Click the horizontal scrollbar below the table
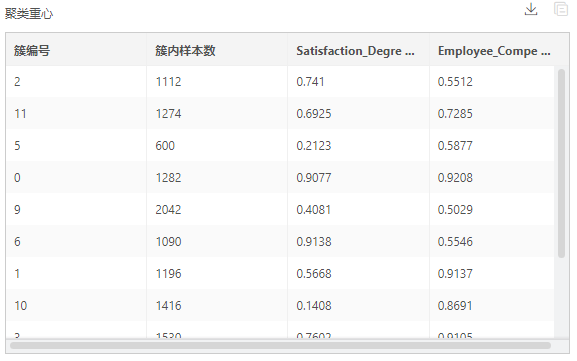The image size is (577, 361). point(280,346)
